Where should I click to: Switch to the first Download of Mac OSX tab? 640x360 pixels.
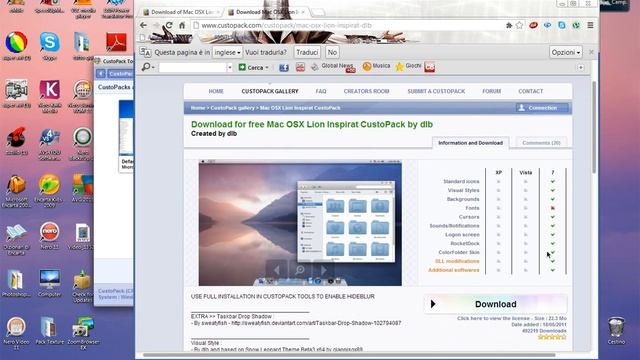tap(181, 12)
